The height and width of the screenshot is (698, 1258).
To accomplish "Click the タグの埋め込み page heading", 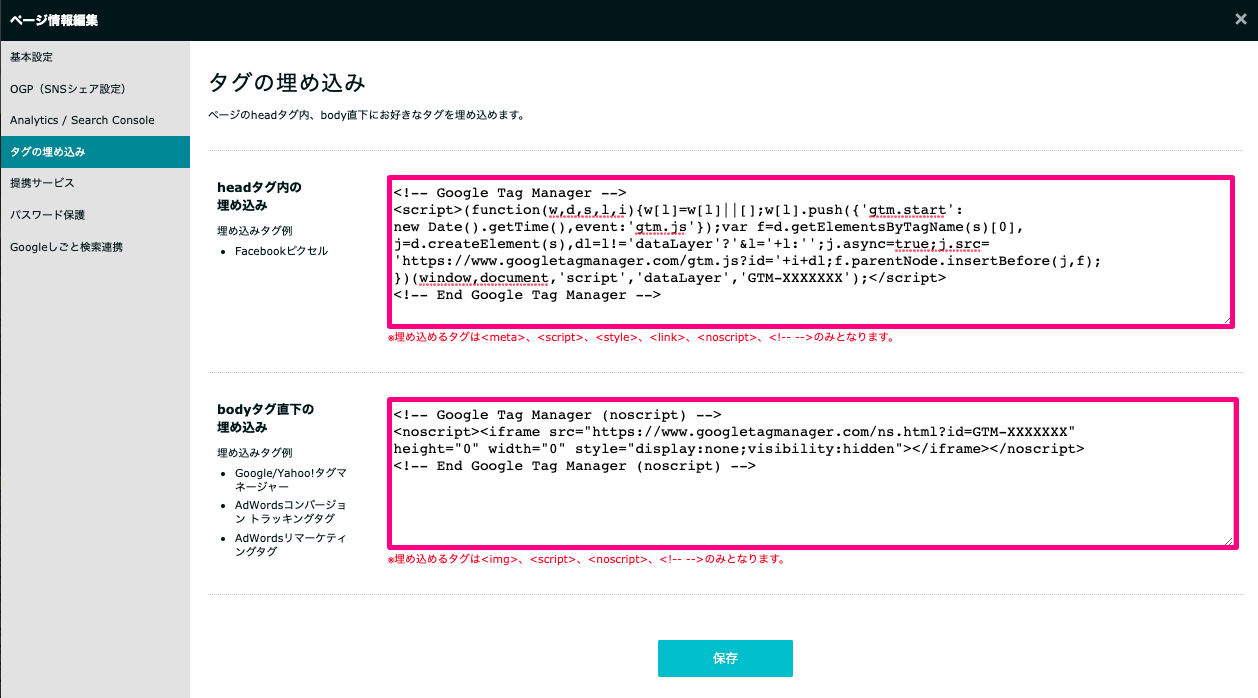I will 287,81.
